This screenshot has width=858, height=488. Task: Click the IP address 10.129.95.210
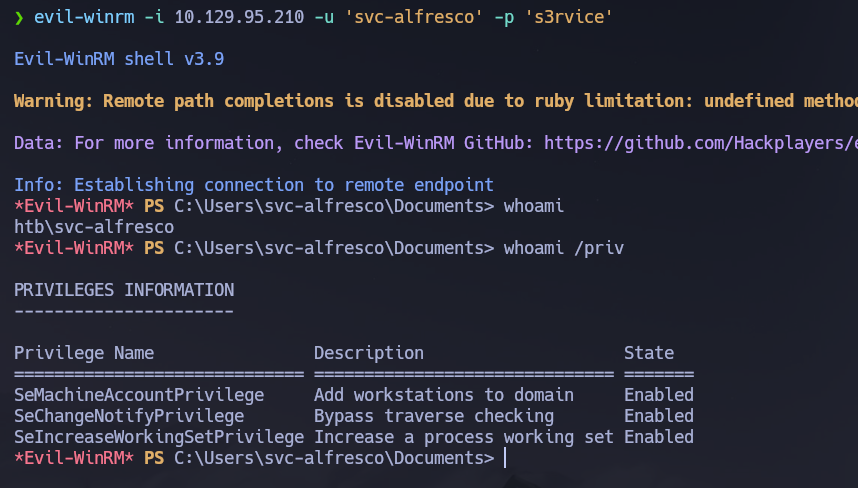tap(239, 17)
